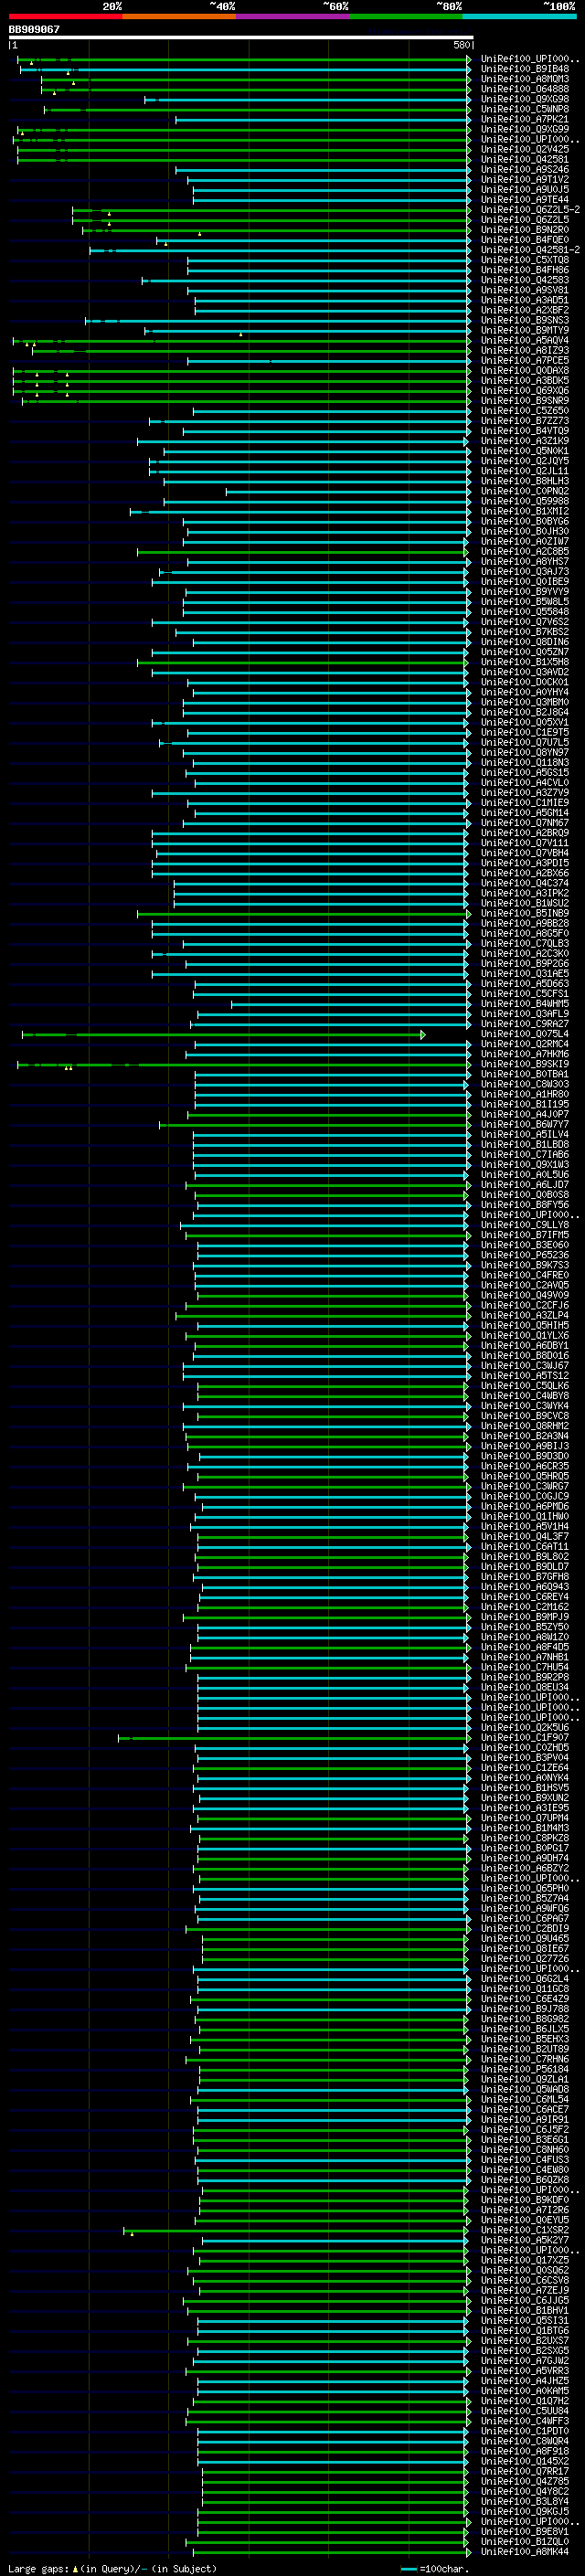Select hit label UniRef100_Q9KGJ5
585x2576 pixels.
click(x=524, y=2512)
